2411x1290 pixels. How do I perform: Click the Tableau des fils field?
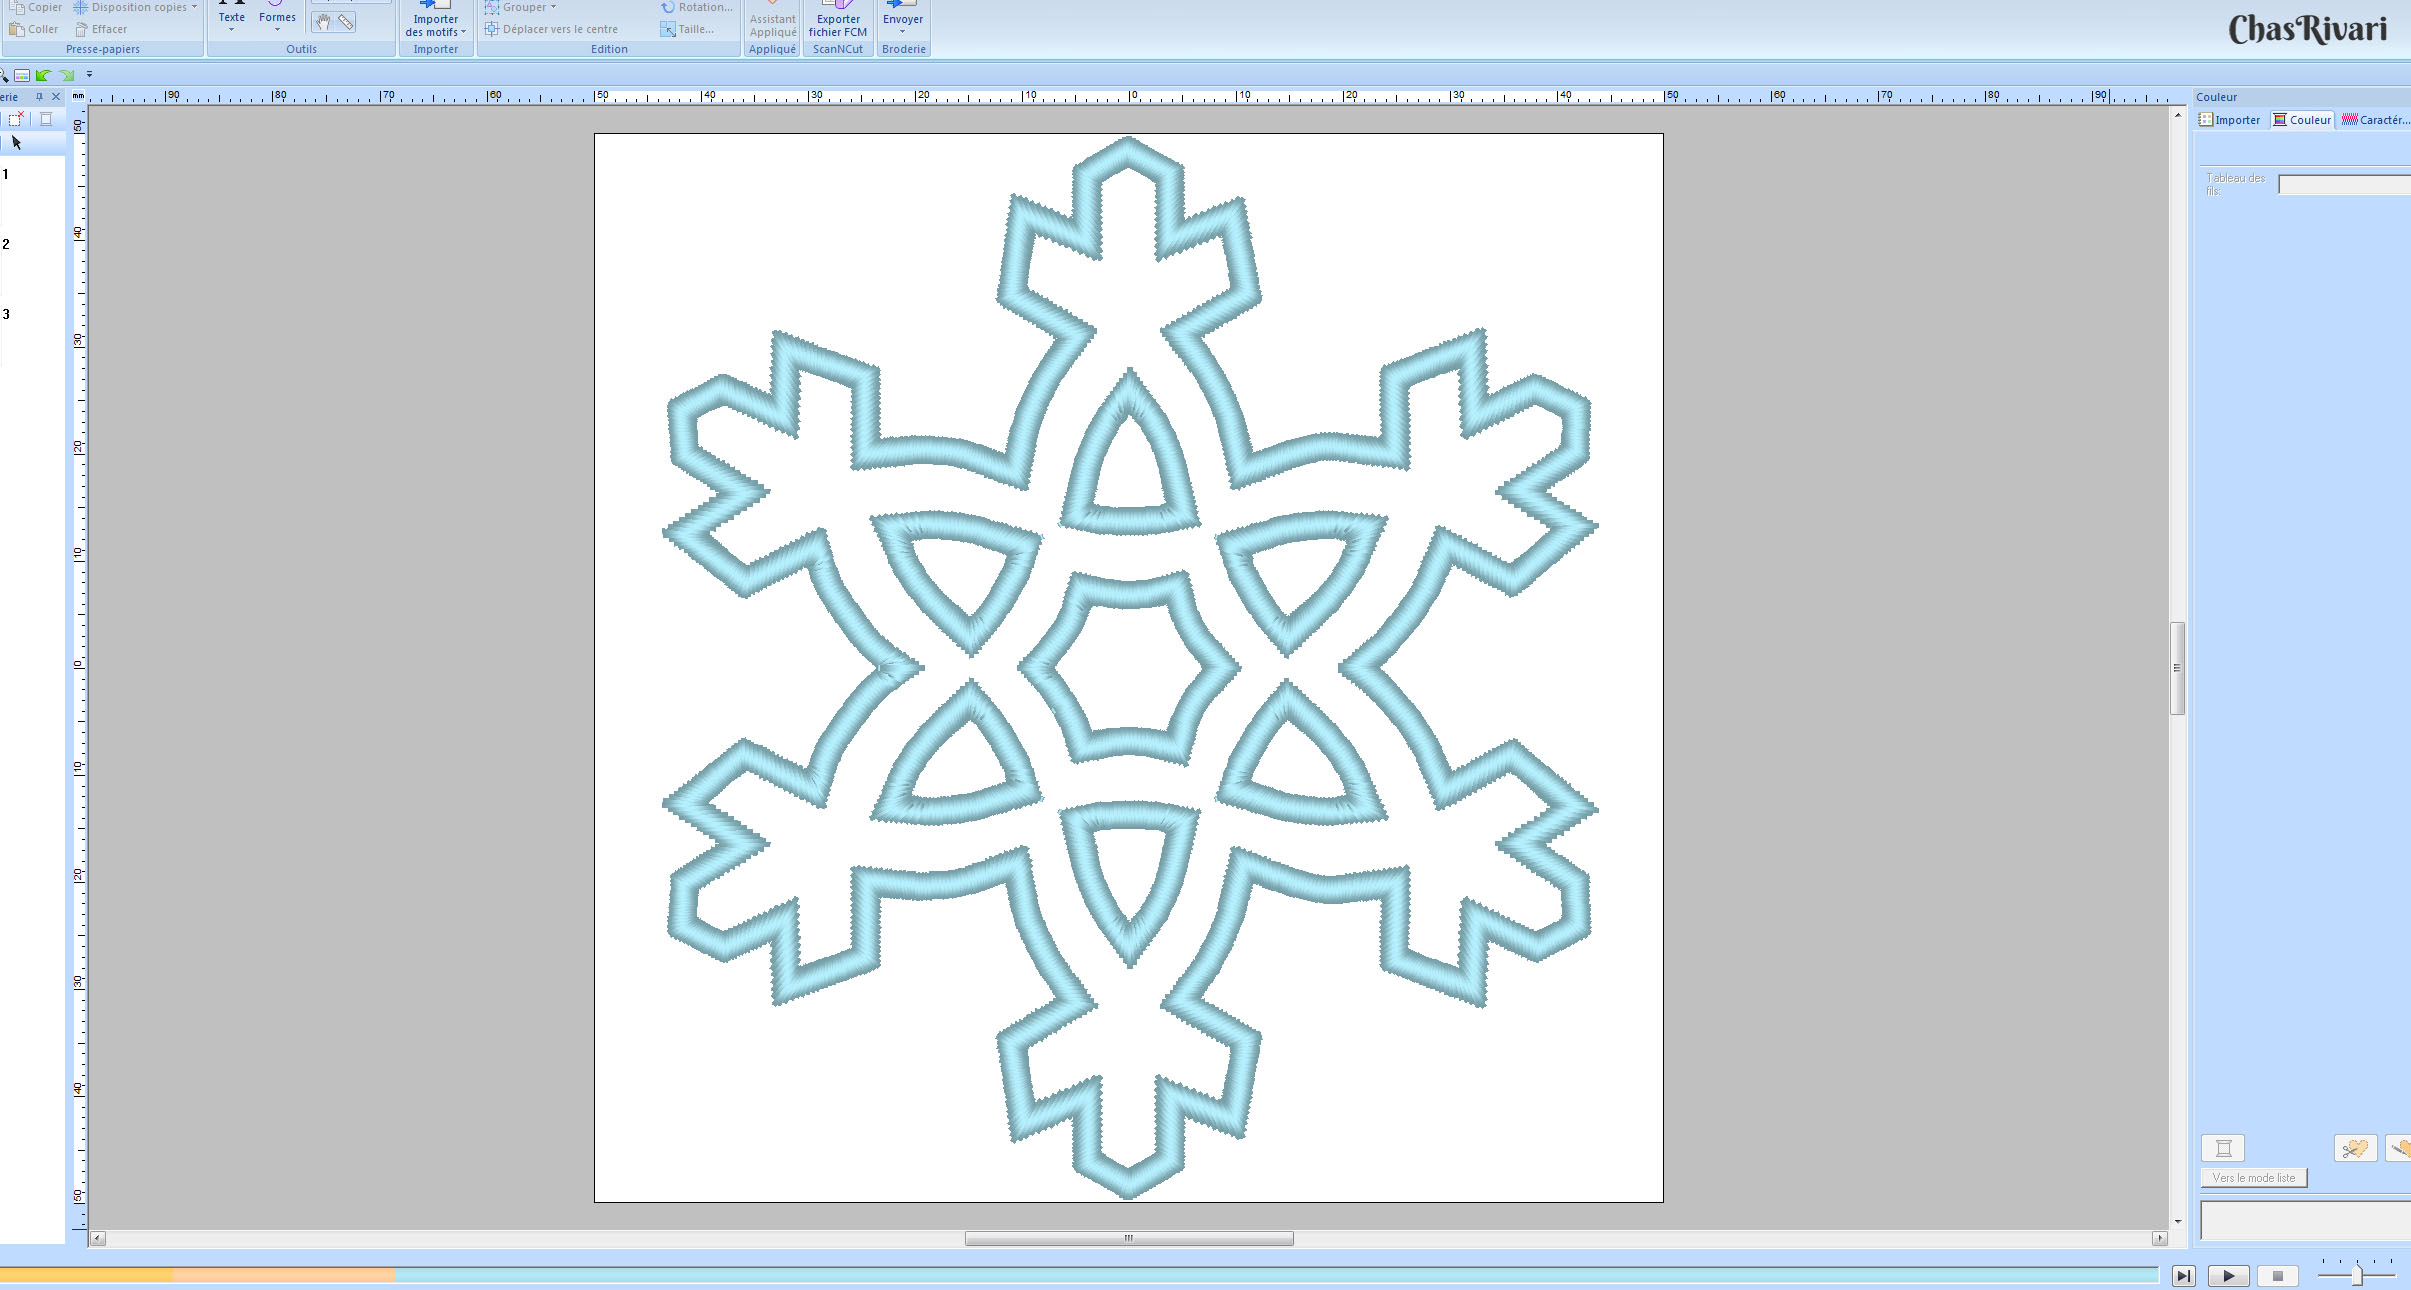click(x=2344, y=185)
